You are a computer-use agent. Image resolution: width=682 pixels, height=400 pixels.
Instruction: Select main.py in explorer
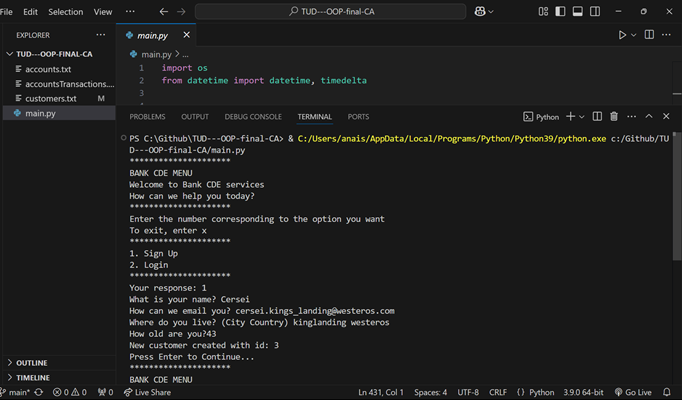tap(59, 113)
